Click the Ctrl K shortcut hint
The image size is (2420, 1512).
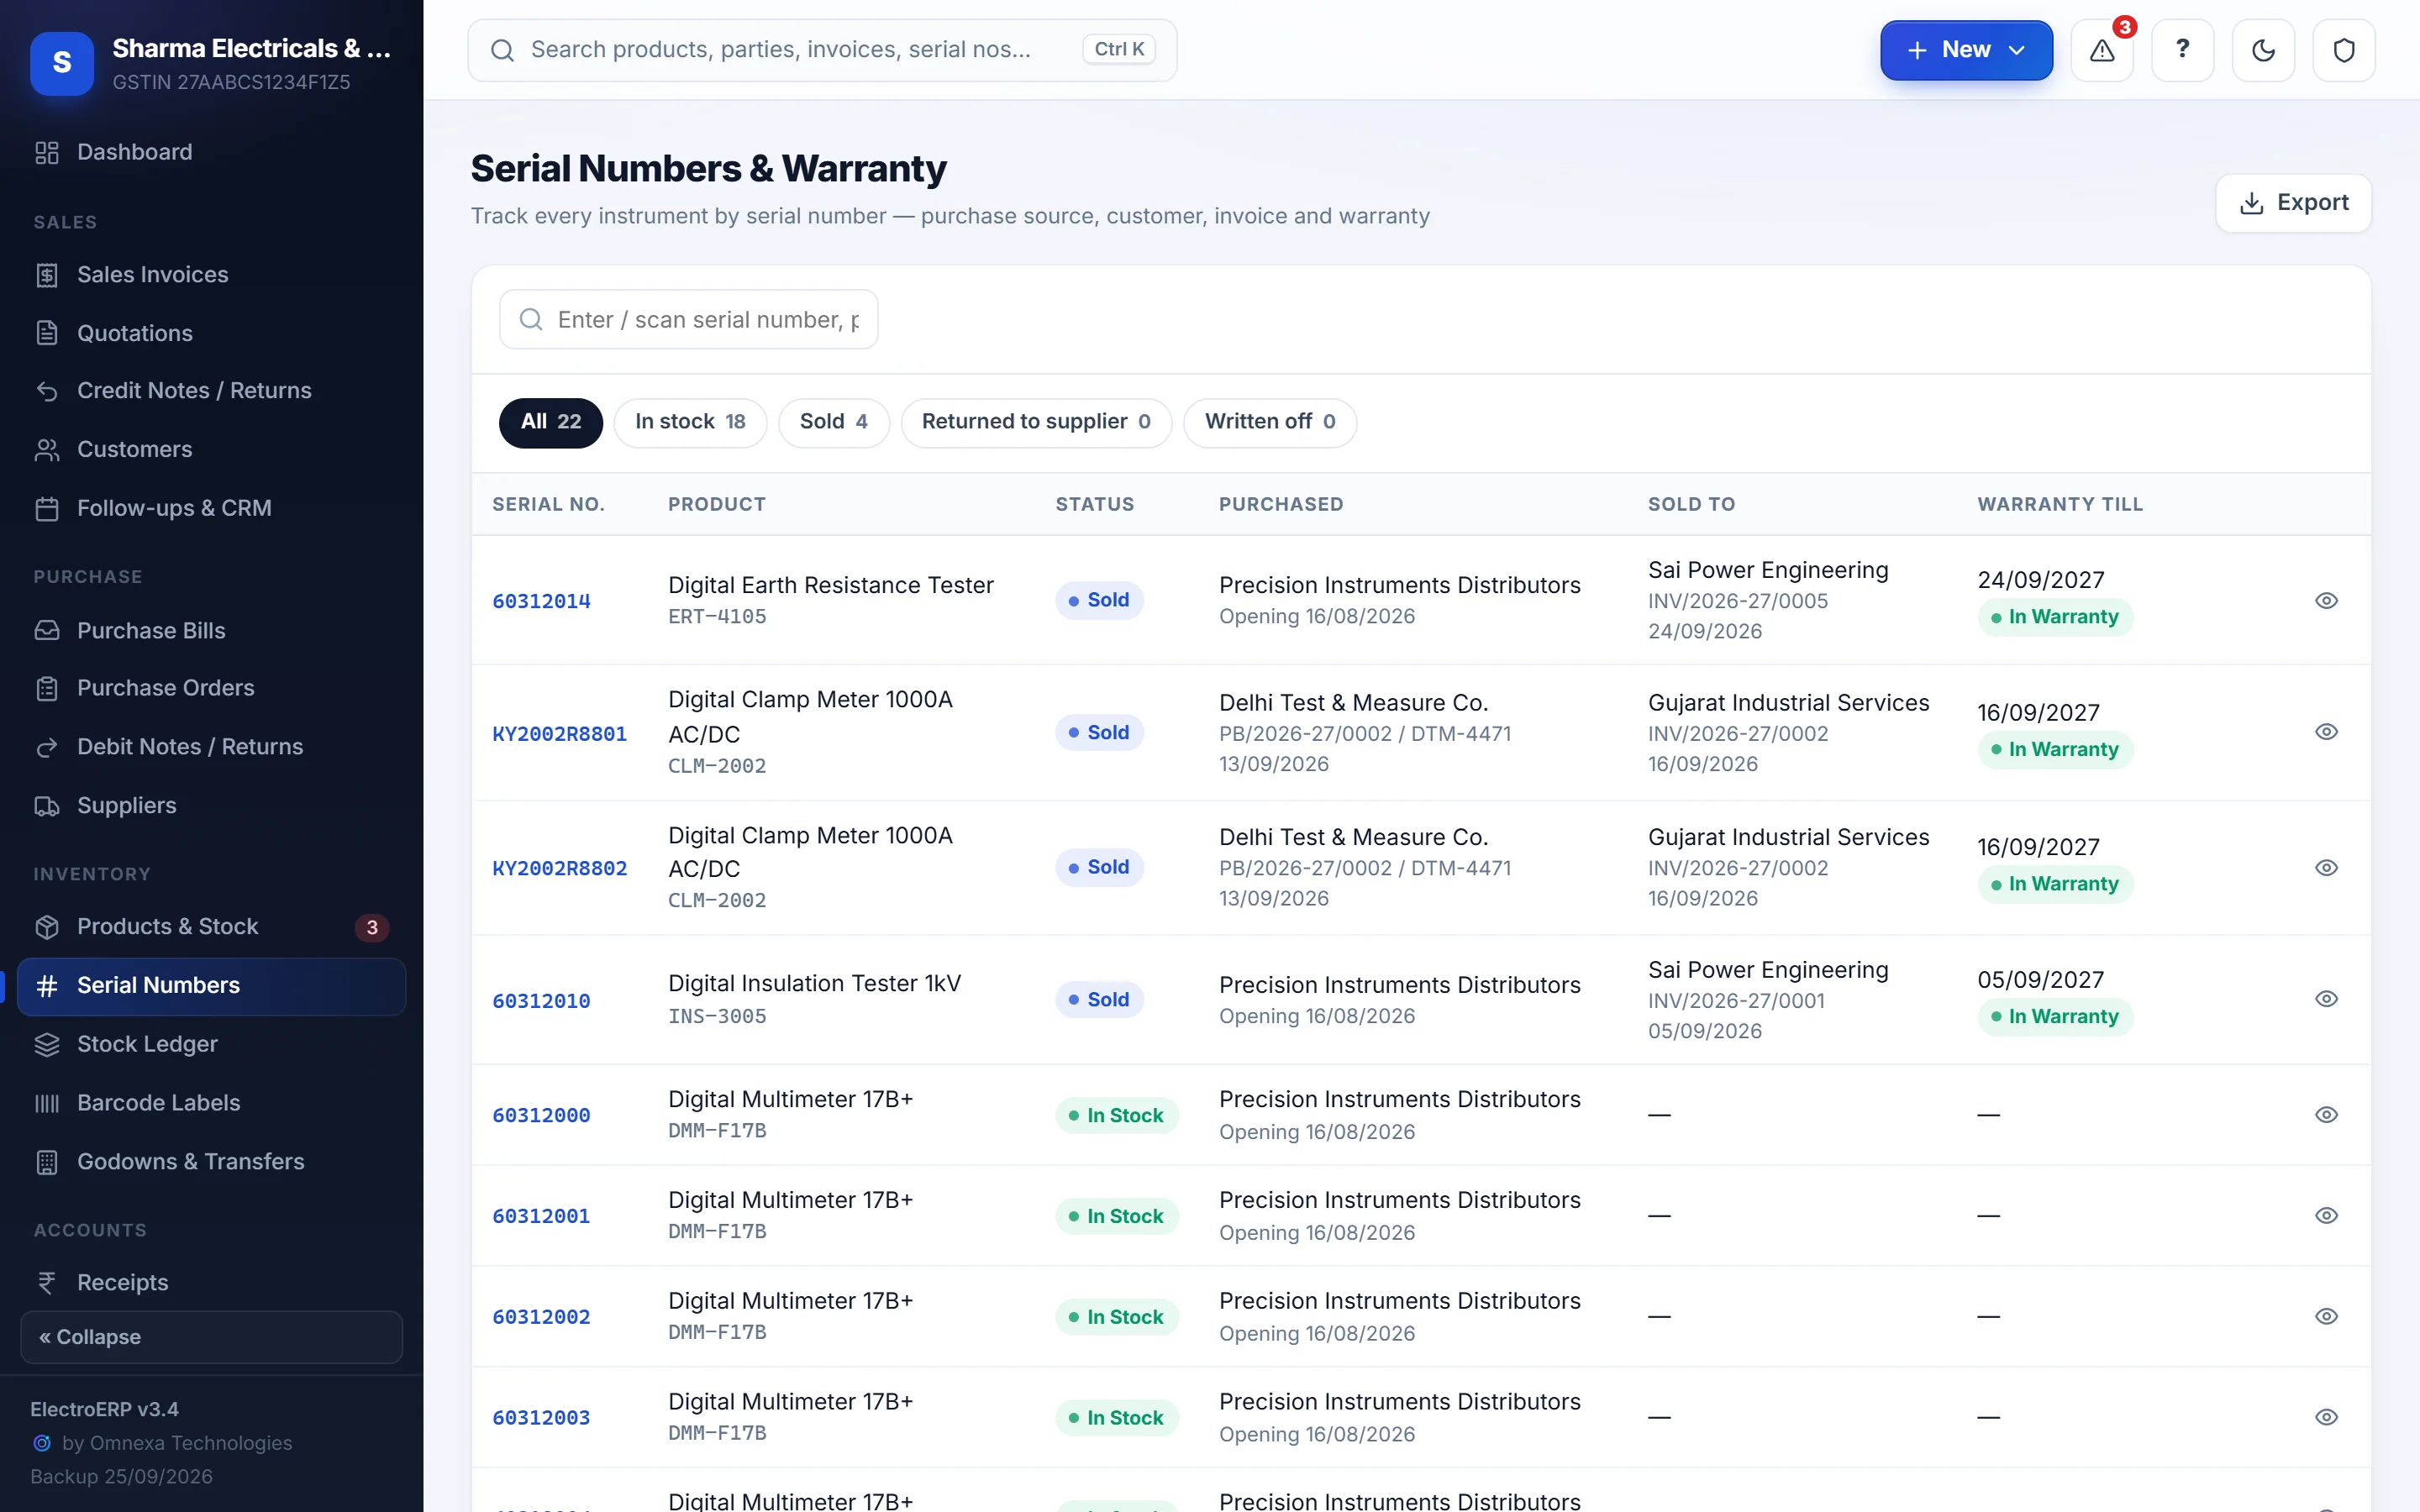point(1119,49)
